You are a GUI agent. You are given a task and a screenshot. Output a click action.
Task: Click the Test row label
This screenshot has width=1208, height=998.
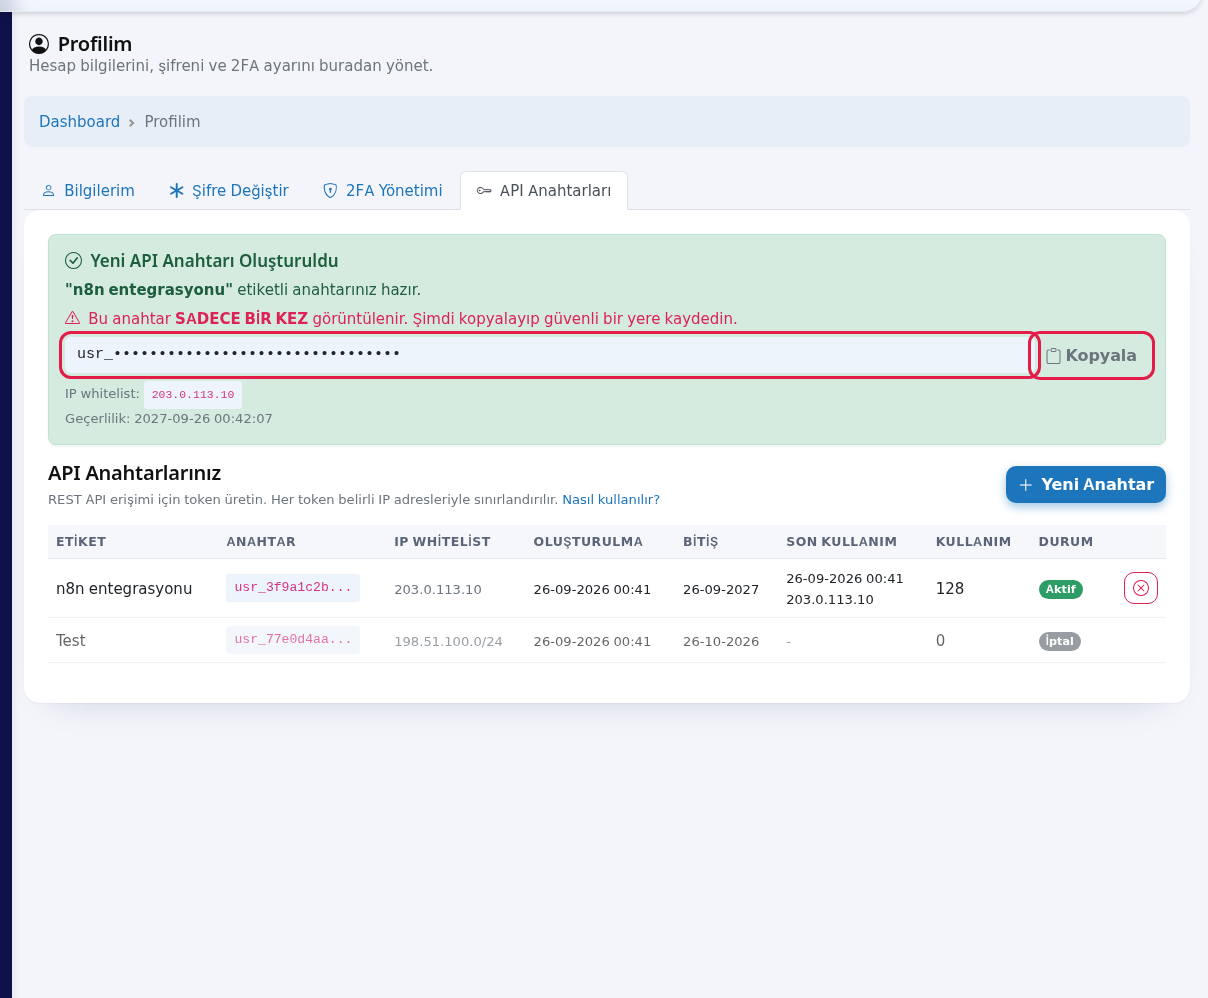pyautogui.click(x=71, y=640)
